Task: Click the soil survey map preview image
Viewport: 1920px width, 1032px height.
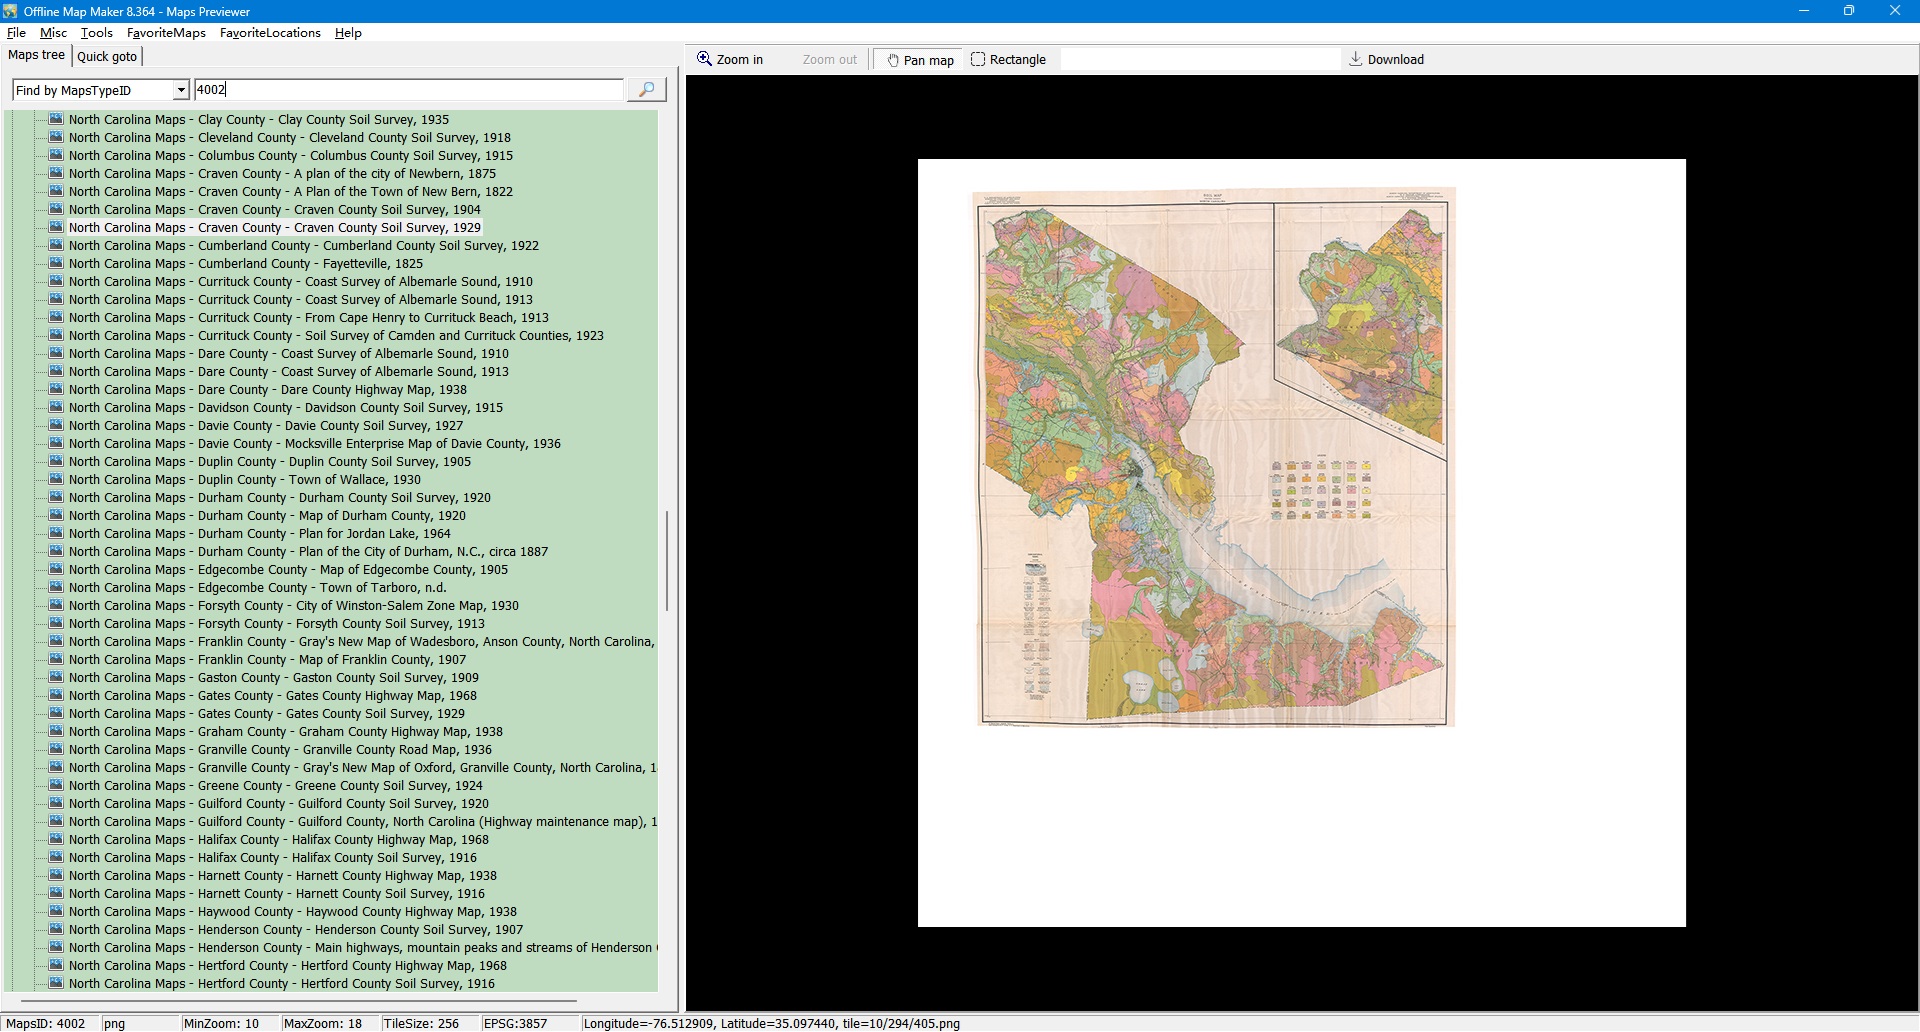Action: click(x=1213, y=457)
